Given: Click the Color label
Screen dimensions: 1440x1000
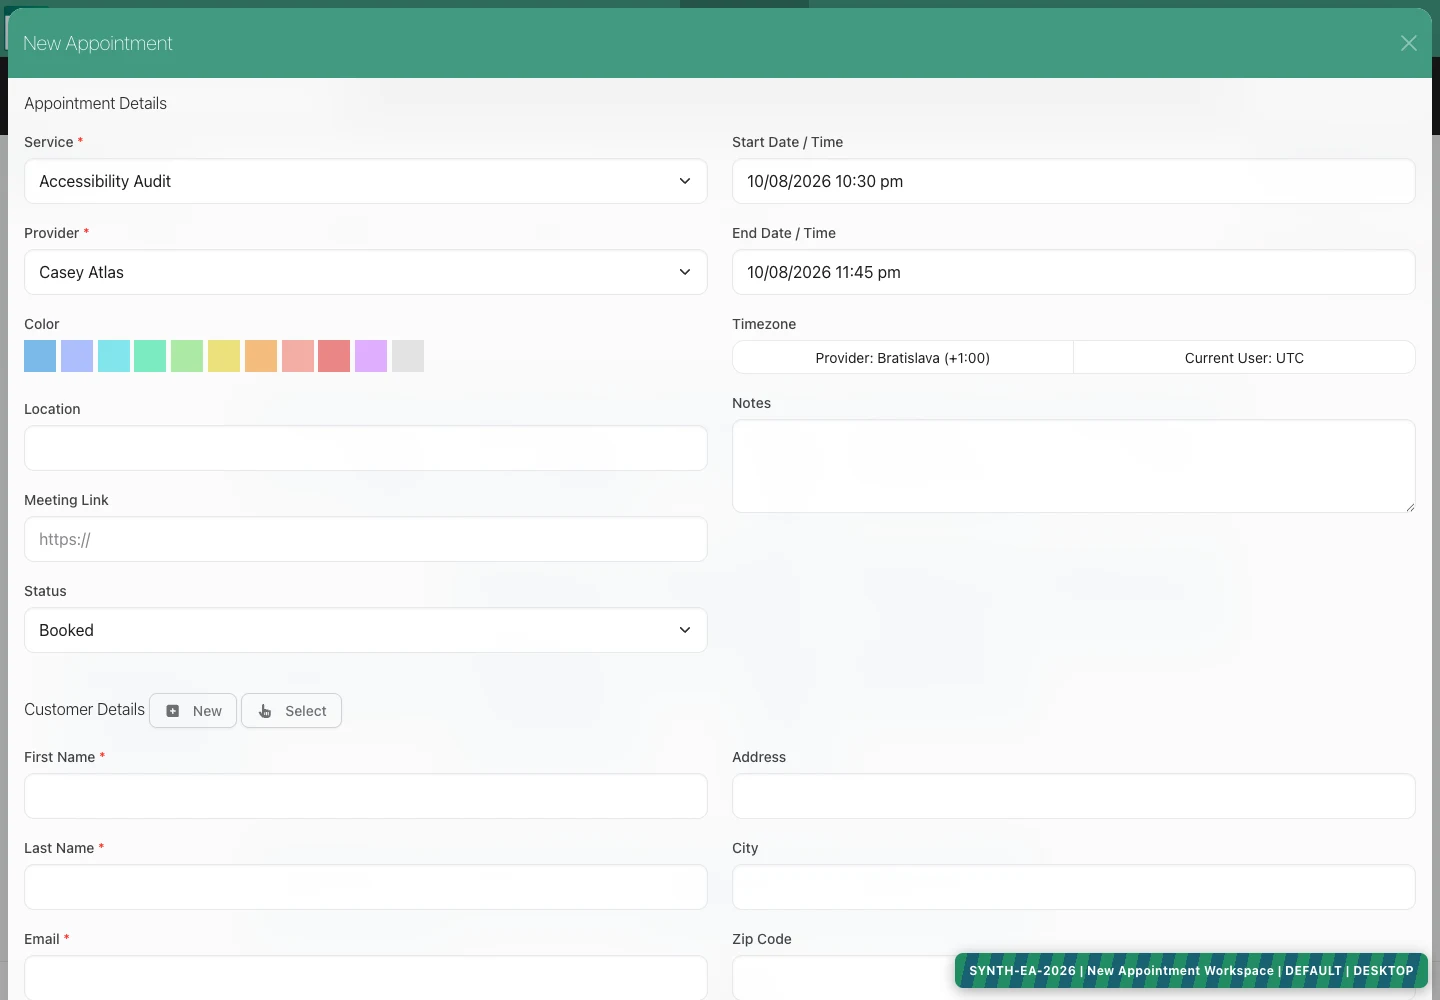Looking at the screenshot, I should tap(42, 324).
